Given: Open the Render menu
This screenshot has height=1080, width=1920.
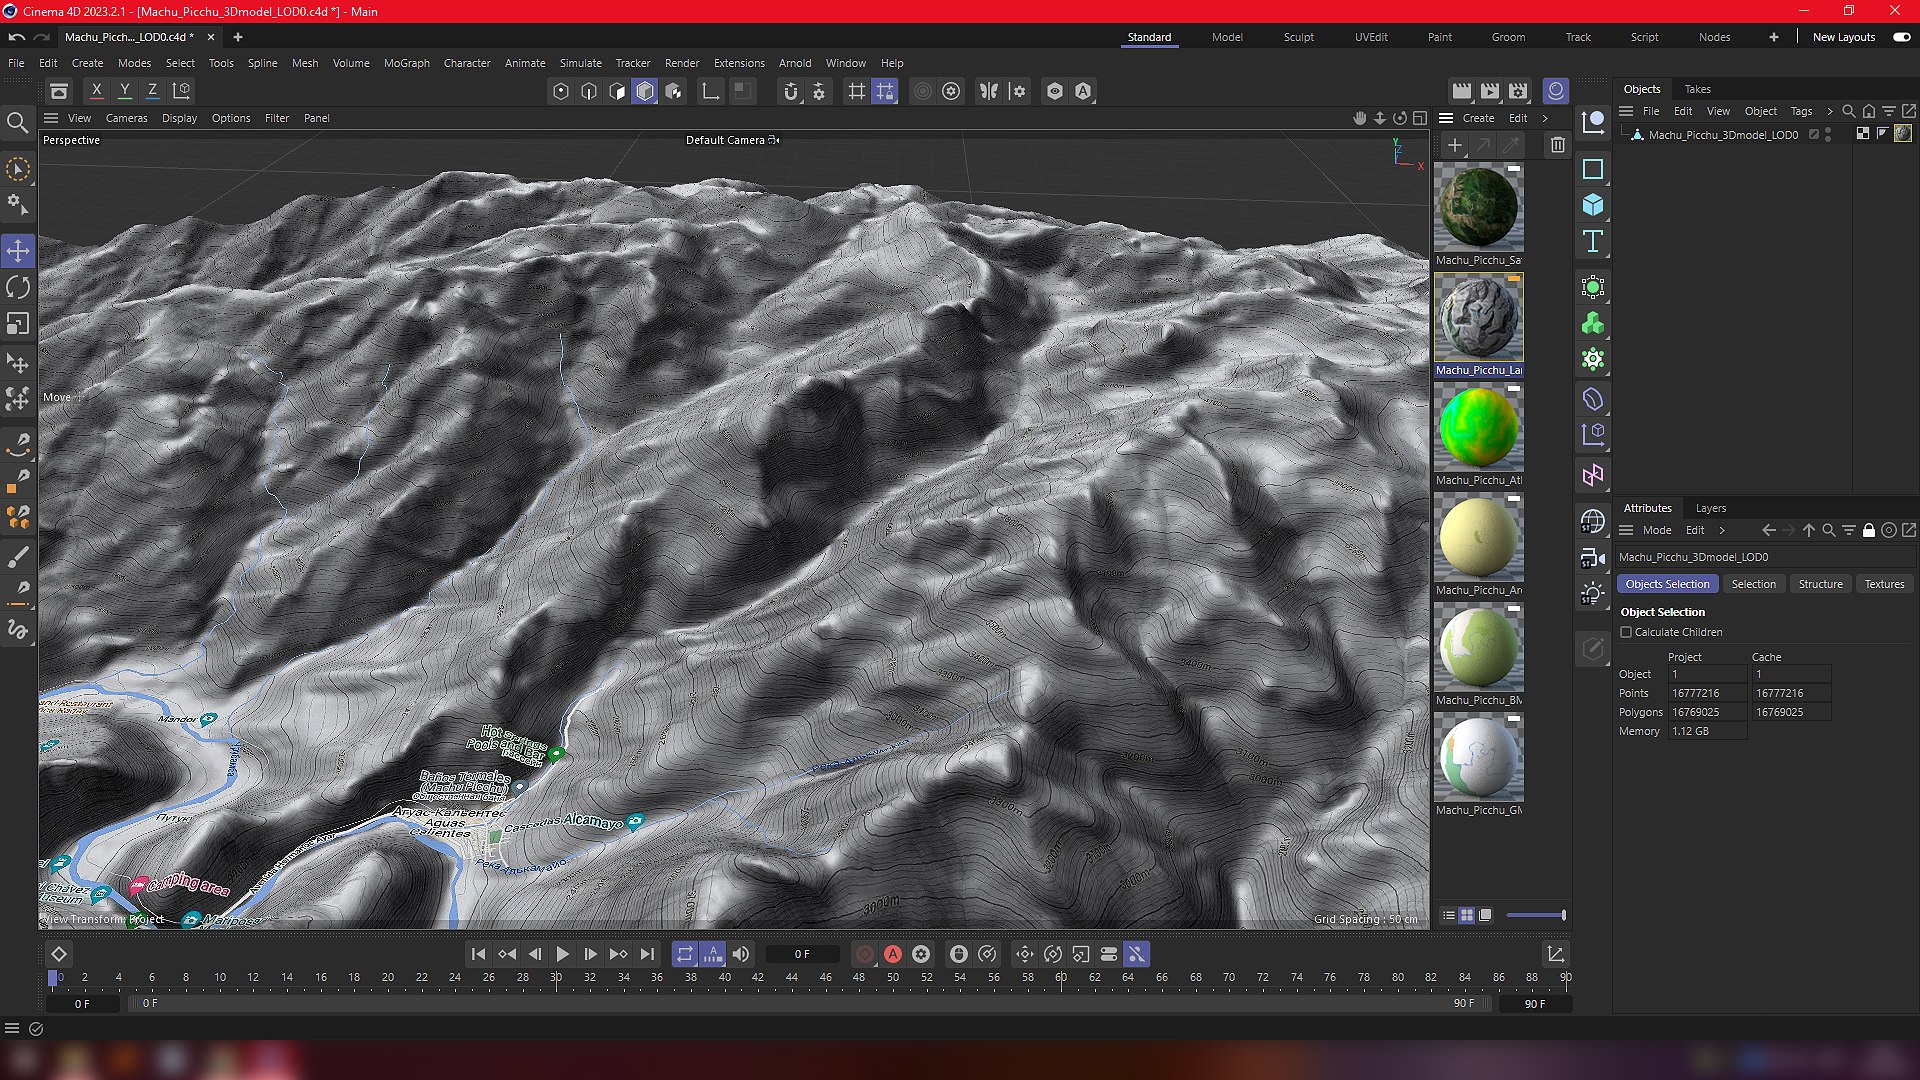Looking at the screenshot, I should [682, 63].
